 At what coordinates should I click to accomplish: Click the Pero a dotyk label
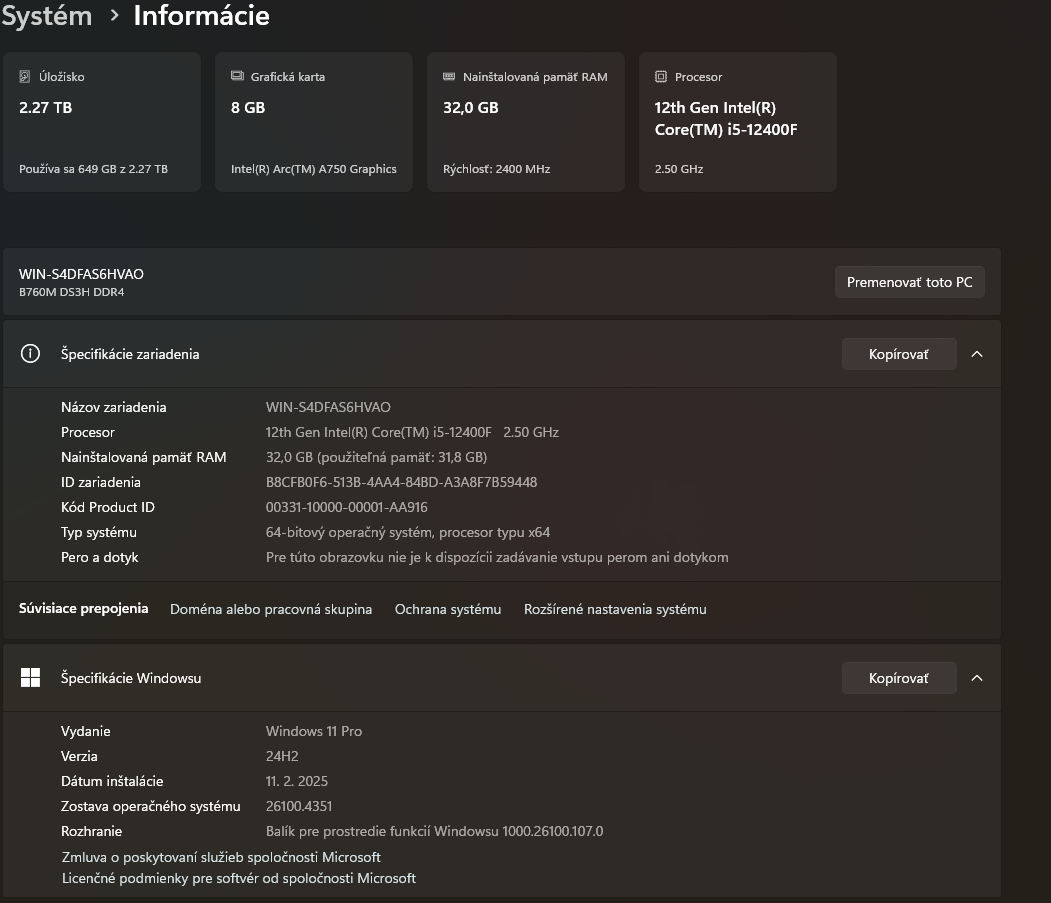click(99, 557)
